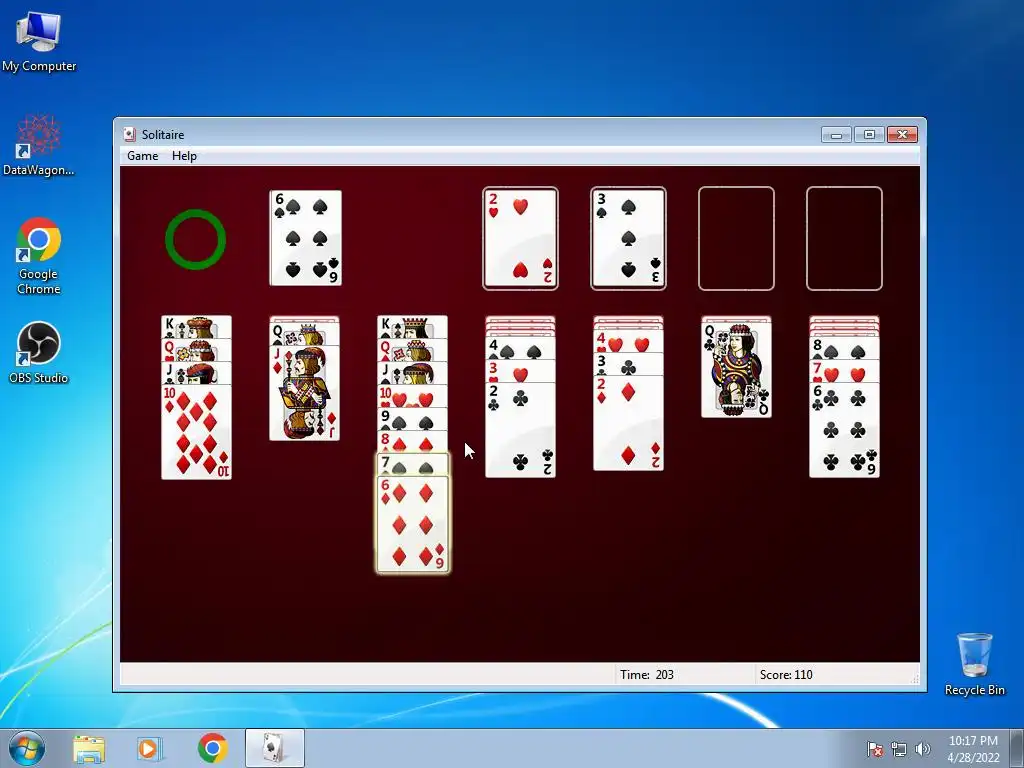Select the 8 of spades in seventh column

click(x=844, y=350)
